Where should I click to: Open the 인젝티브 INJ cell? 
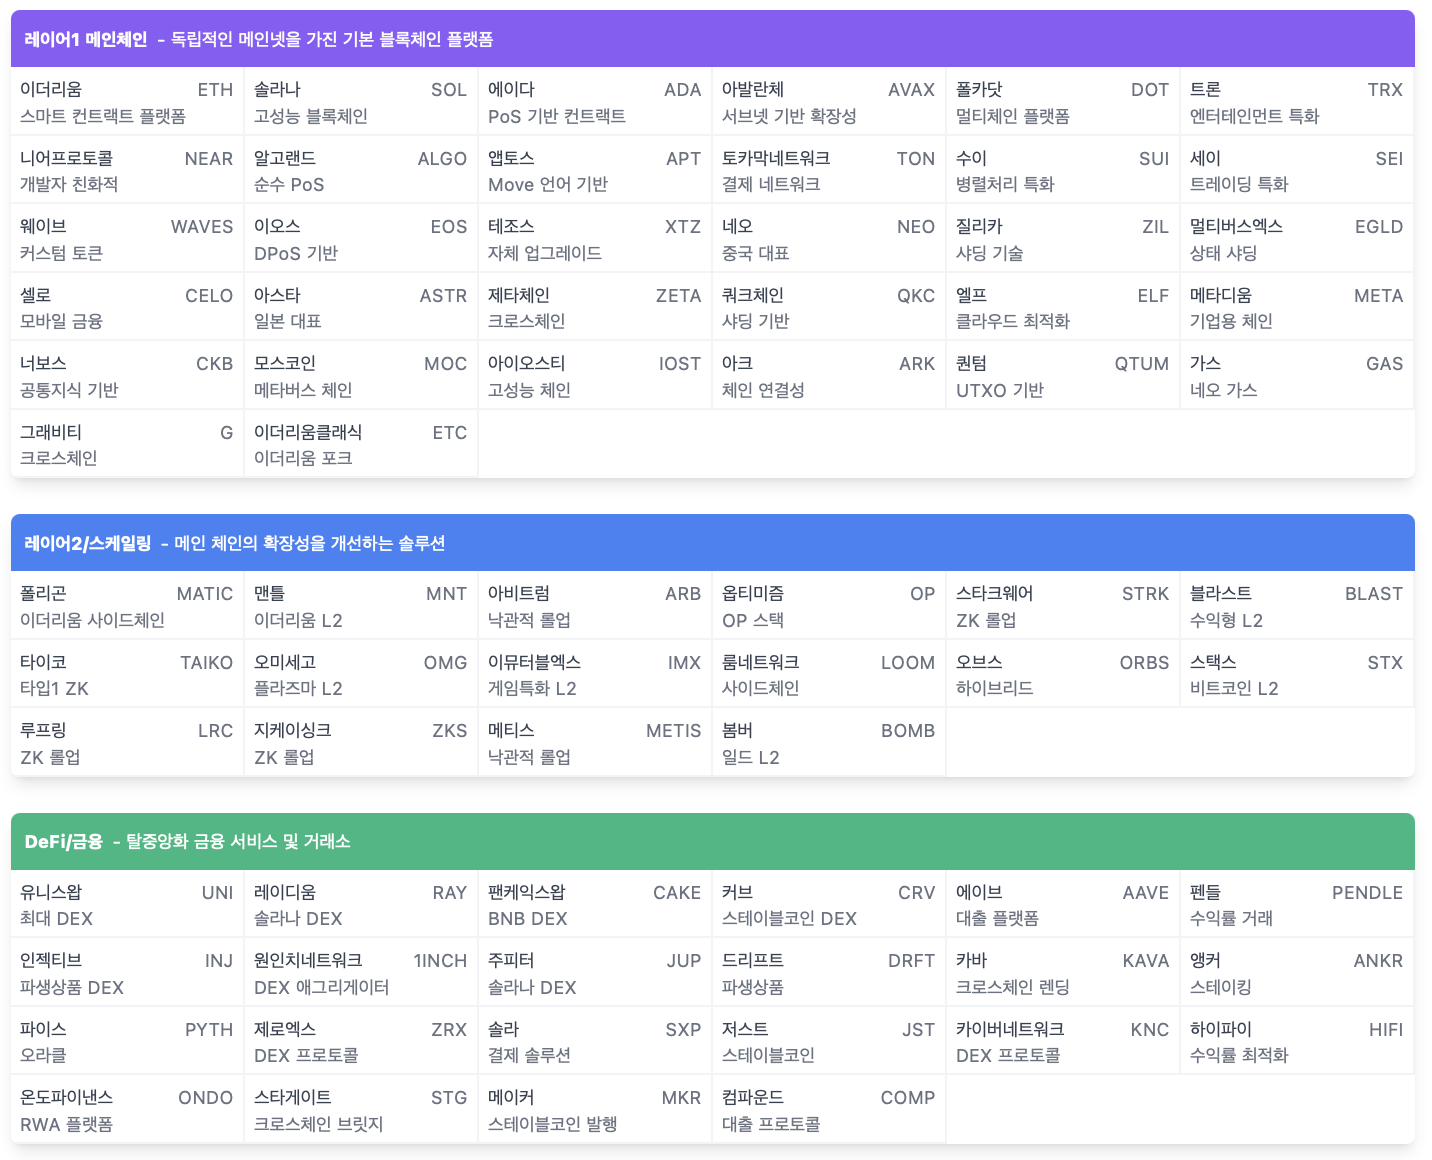(127, 973)
